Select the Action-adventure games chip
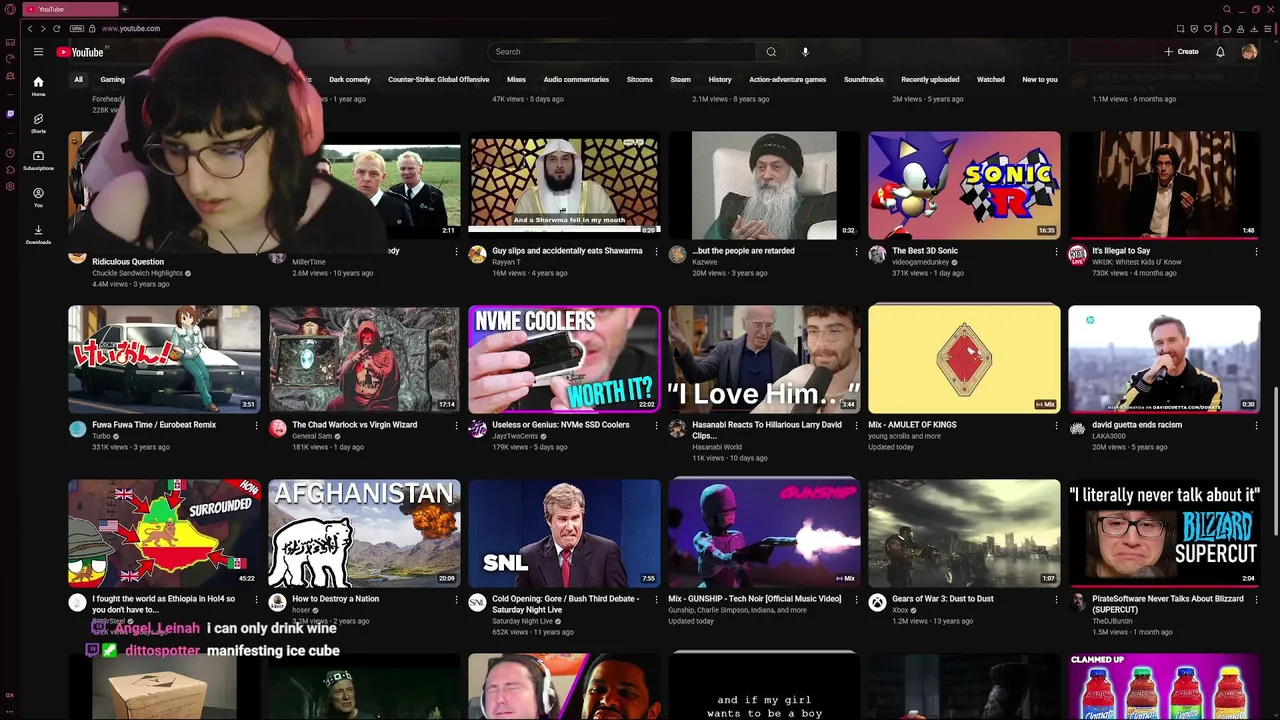This screenshot has height=720, width=1280. (x=787, y=80)
